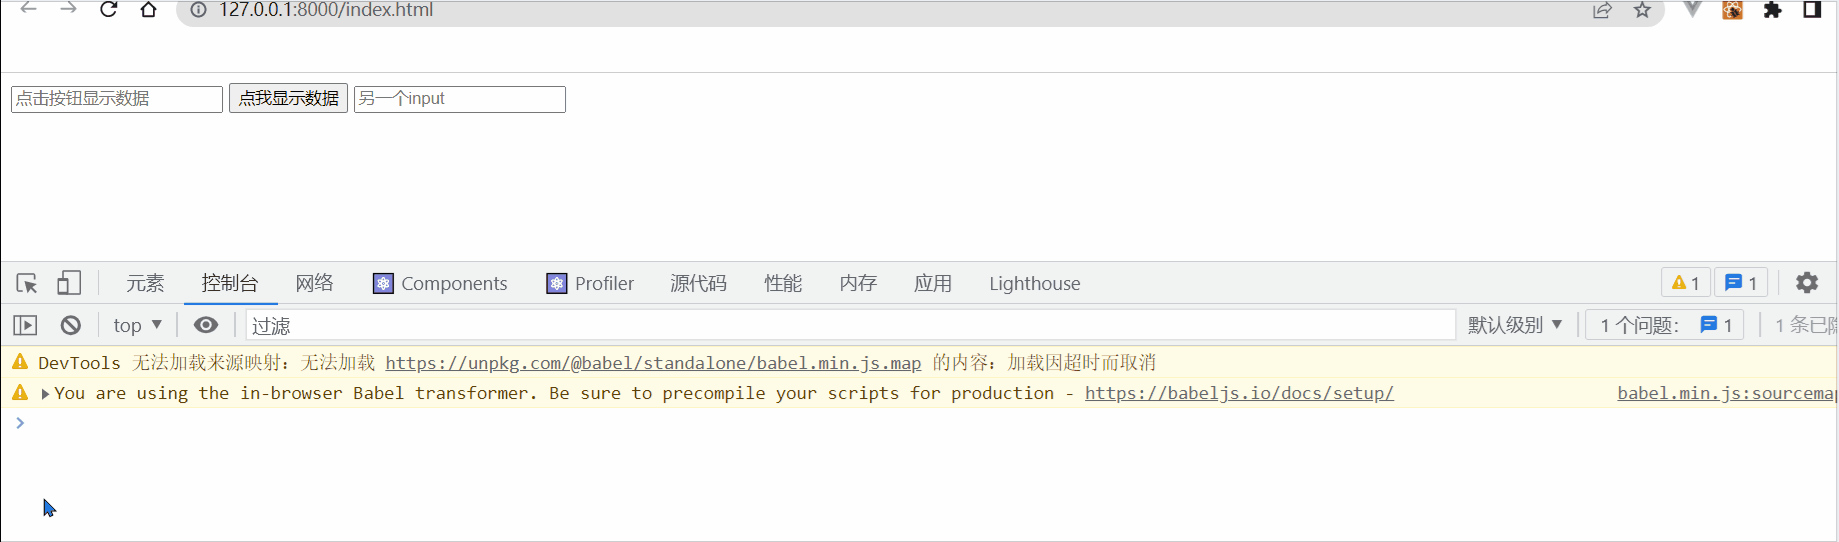Switch to the 网络 tab

[x=314, y=283]
